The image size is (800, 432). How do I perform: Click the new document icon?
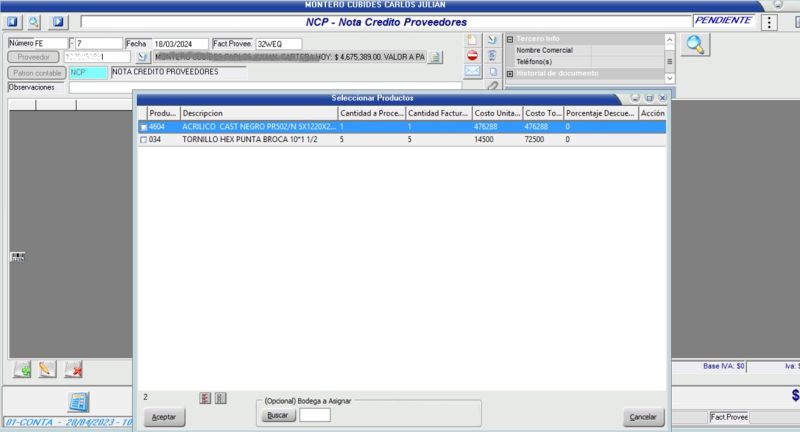pyautogui.click(x=473, y=40)
